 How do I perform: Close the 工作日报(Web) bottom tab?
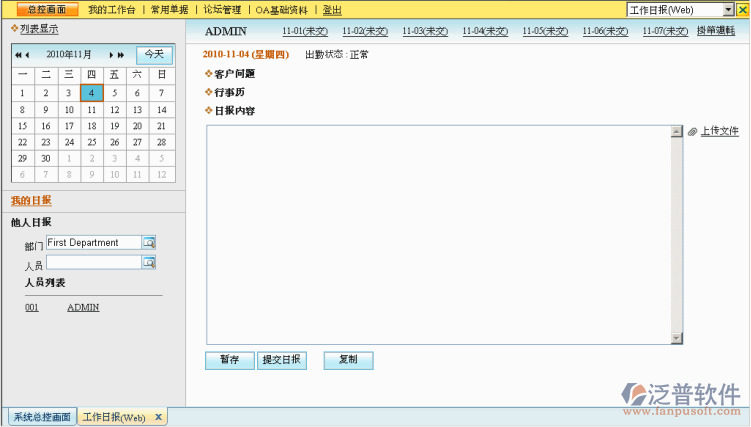pos(158,417)
